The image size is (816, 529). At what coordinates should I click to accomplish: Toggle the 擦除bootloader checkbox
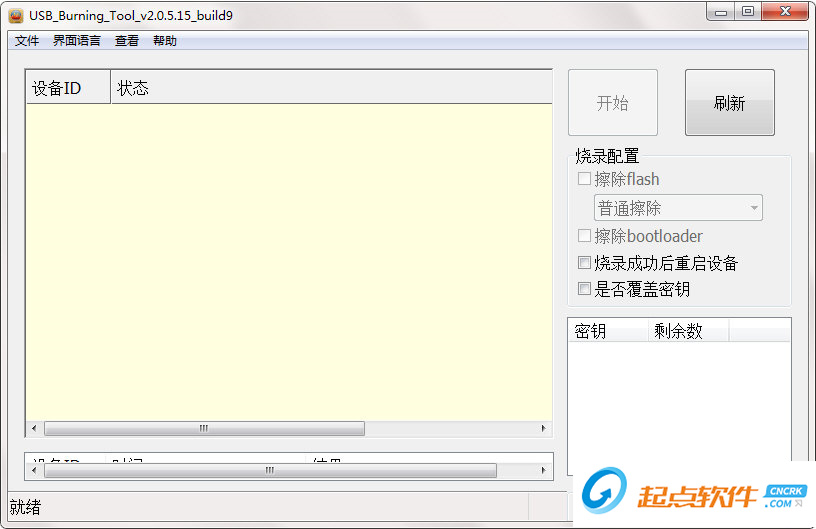tap(584, 236)
